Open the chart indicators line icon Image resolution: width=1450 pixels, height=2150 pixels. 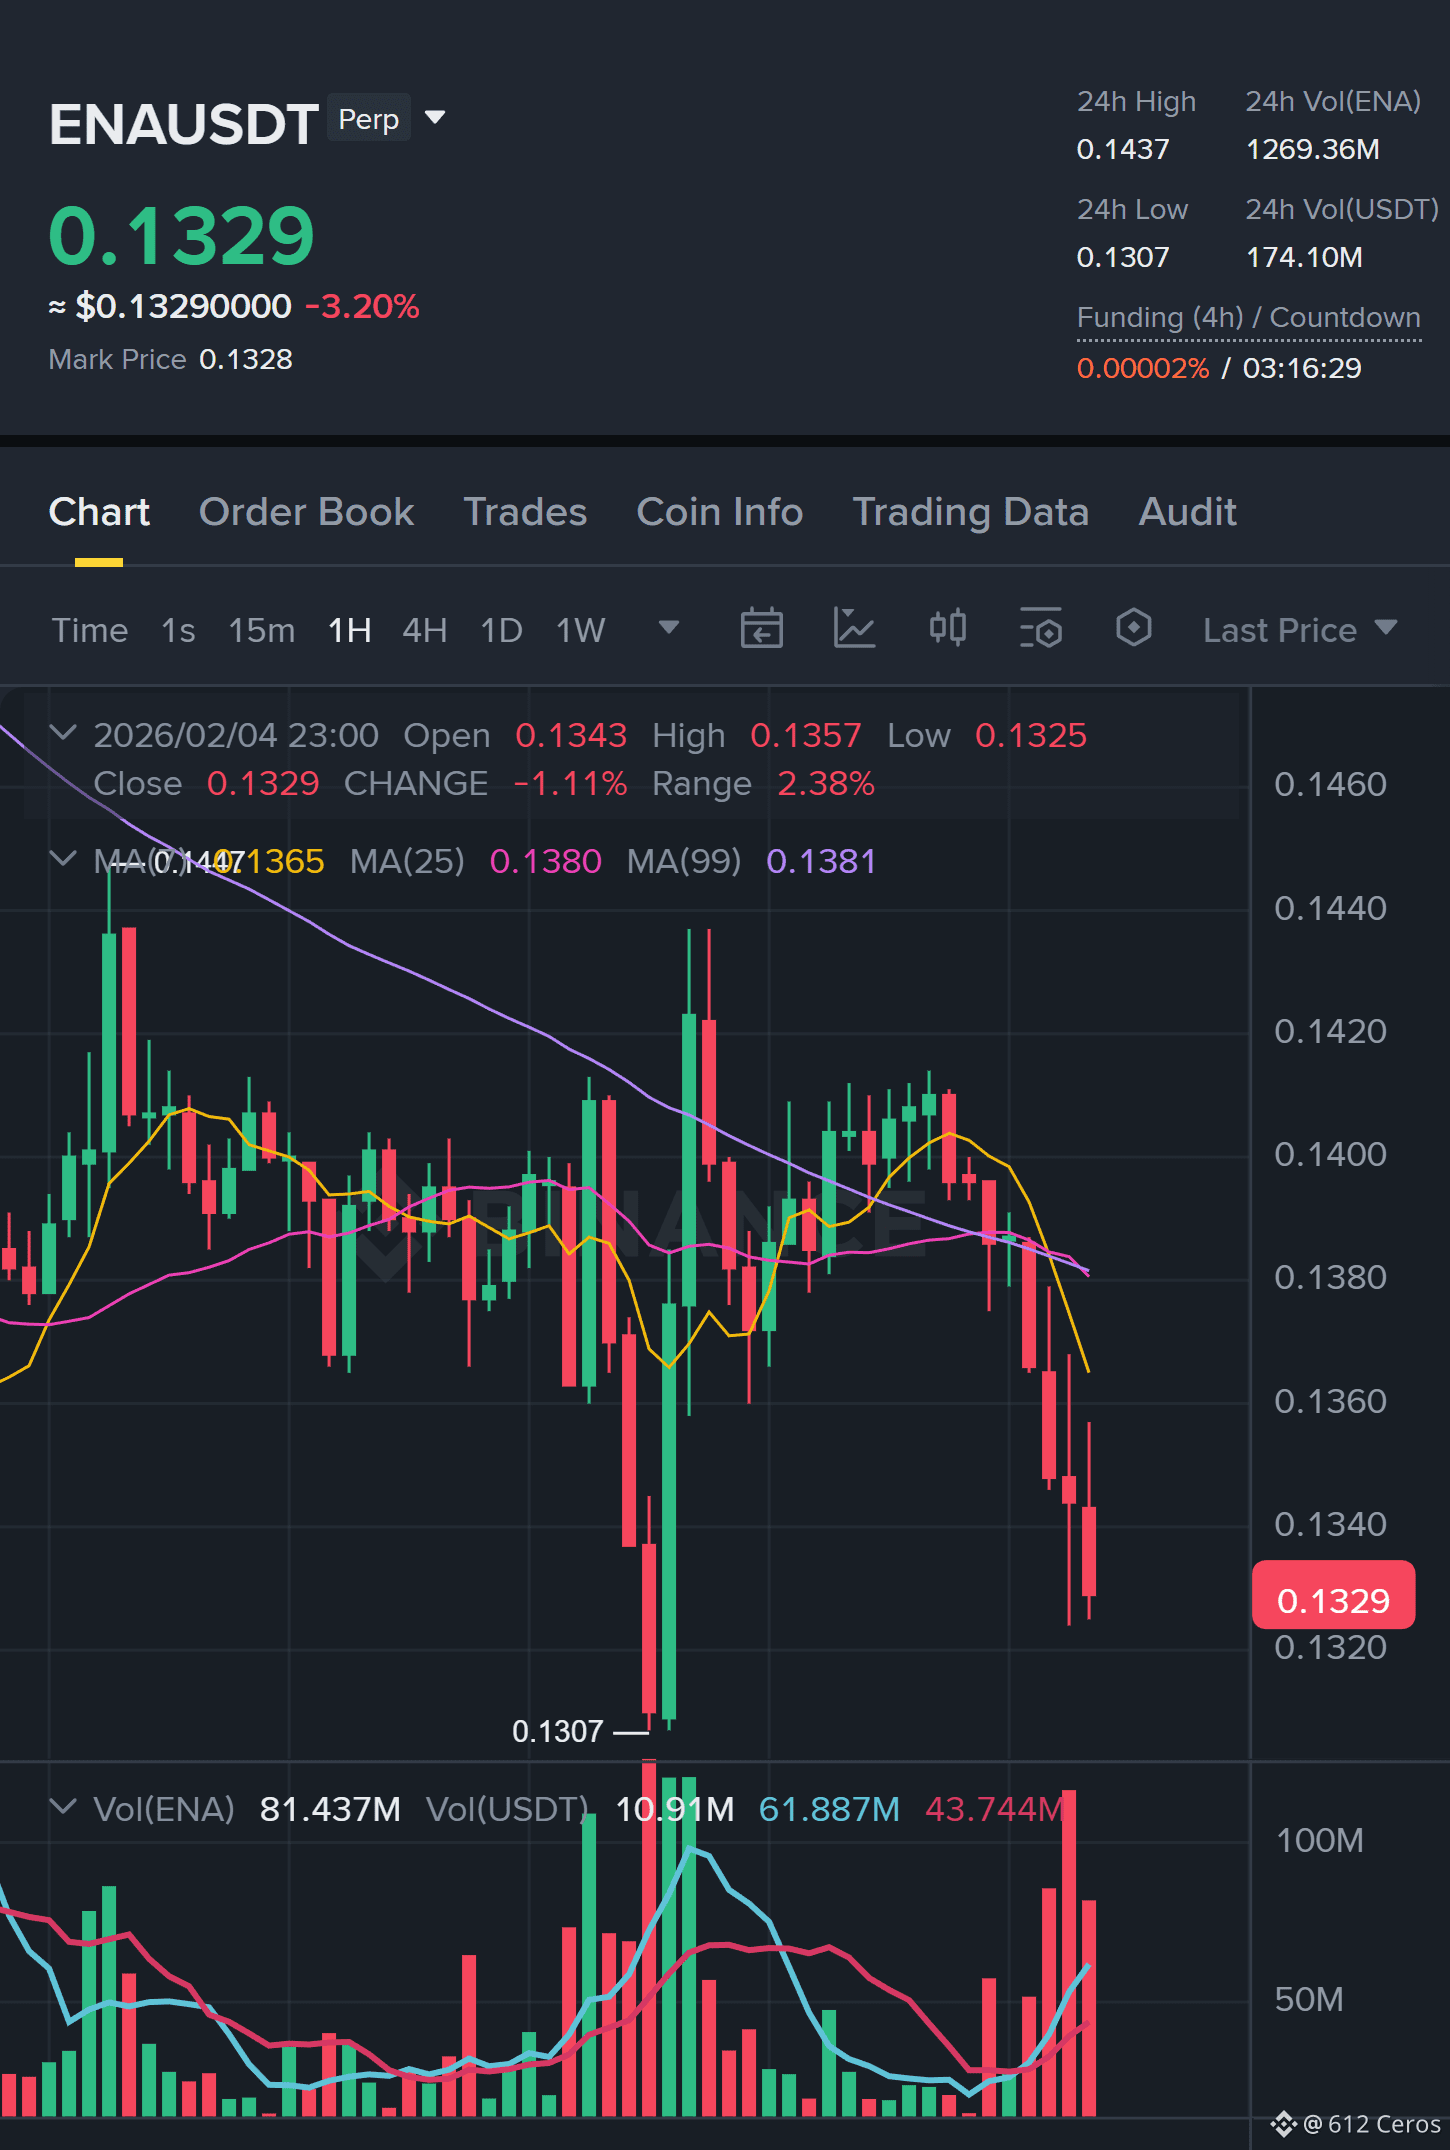(854, 629)
